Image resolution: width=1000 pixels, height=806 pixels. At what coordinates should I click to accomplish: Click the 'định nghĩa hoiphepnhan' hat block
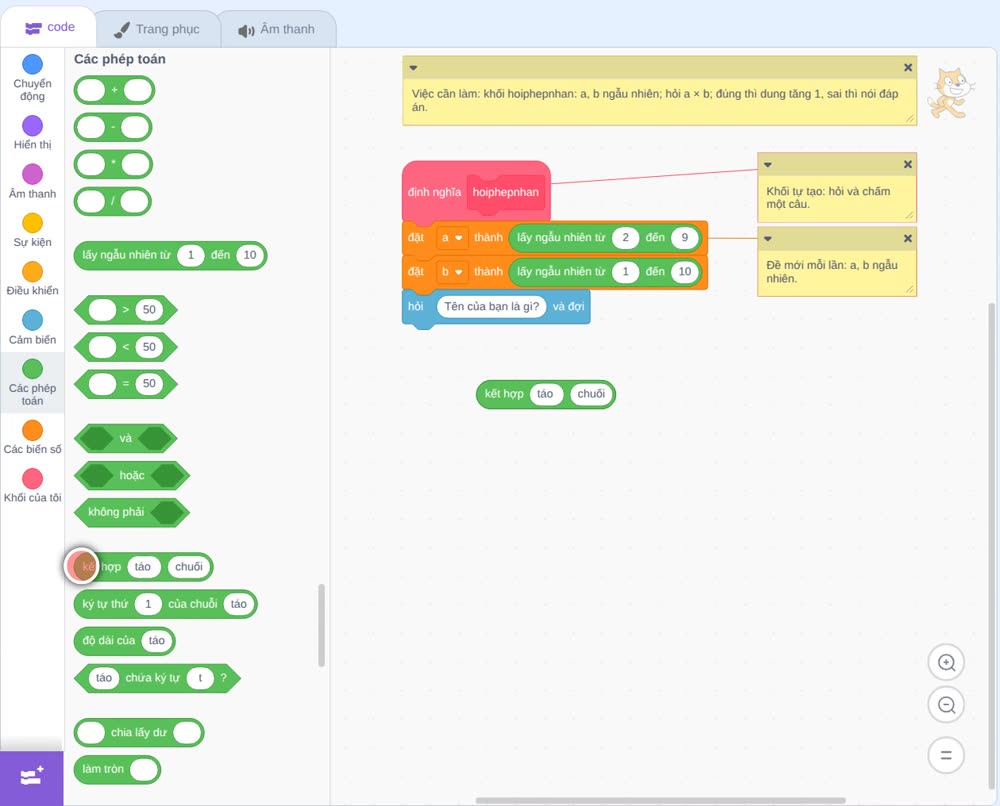[476, 191]
